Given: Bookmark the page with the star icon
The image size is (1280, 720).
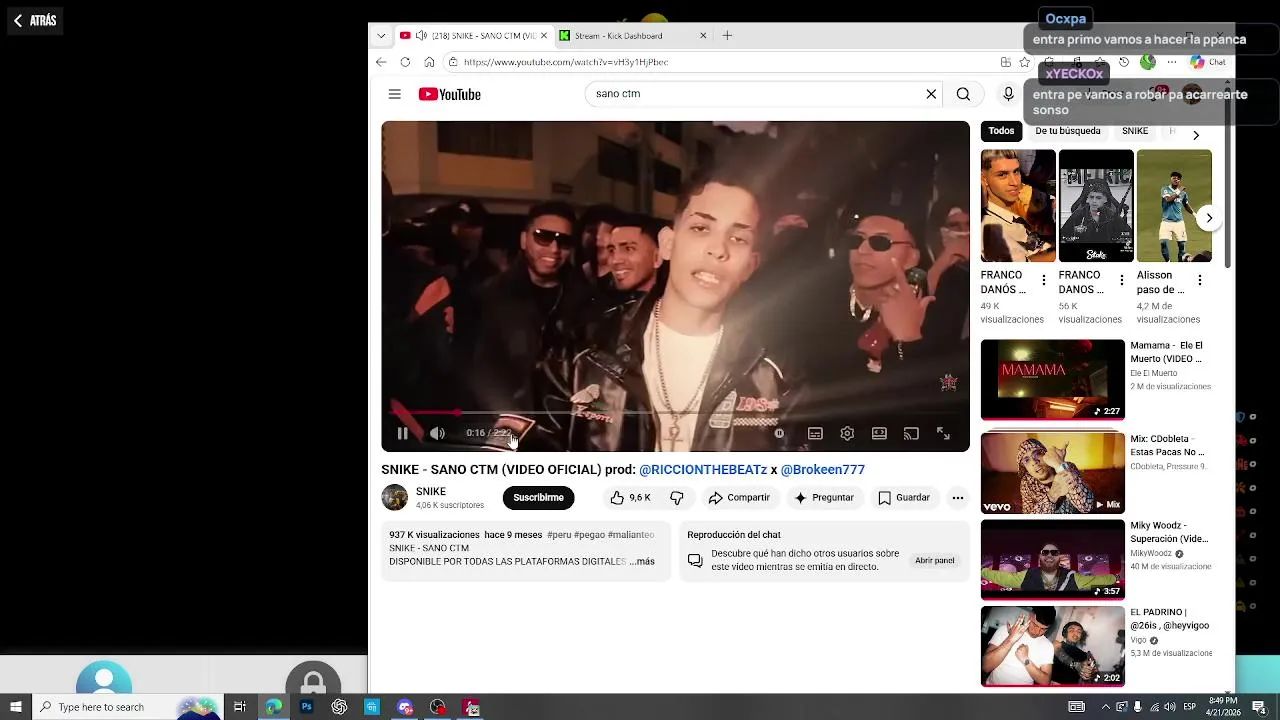Looking at the screenshot, I should [1024, 62].
